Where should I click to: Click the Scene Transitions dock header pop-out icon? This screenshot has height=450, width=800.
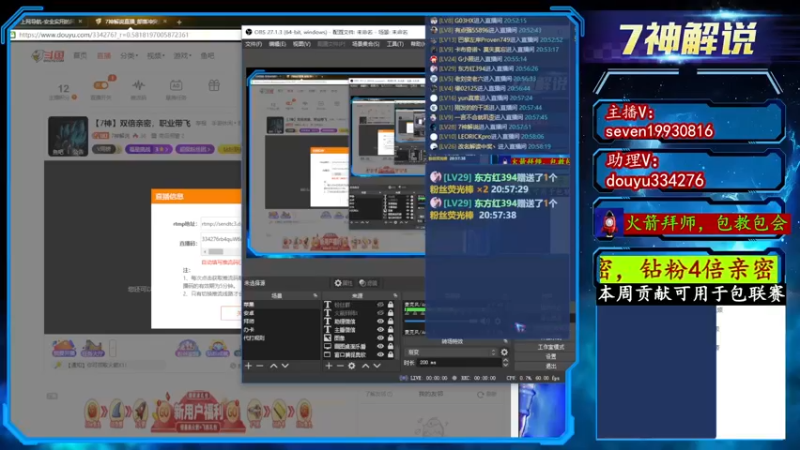pyautogui.click(x=506, y=341)
